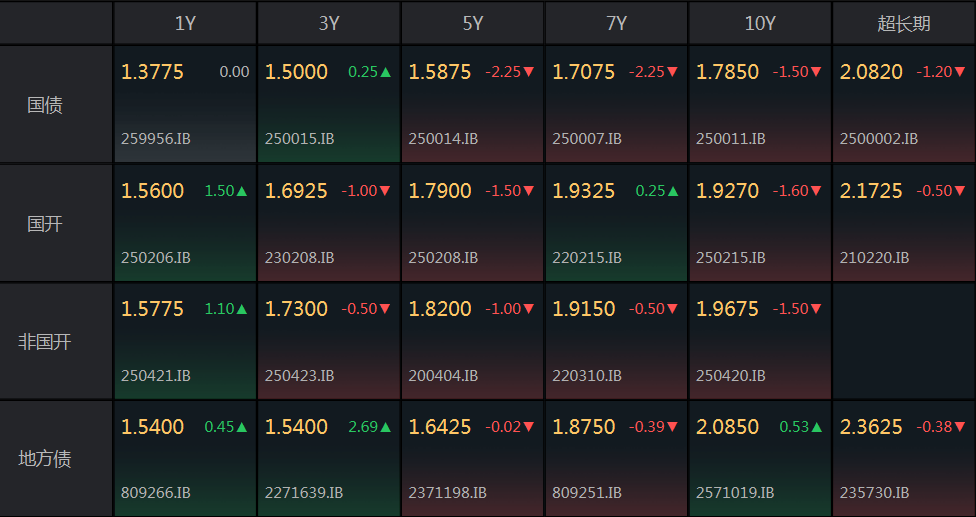The image size is (976, 517).
Task: Select the 国债 row label
Action: click(45, 104)
